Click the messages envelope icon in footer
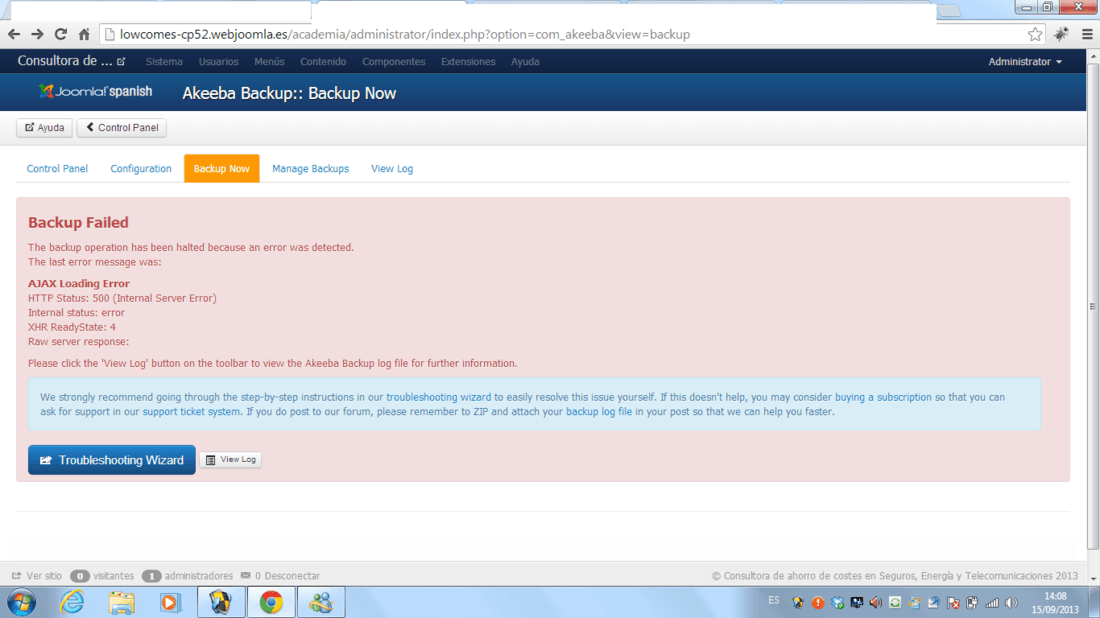Viewport: 1100px width, 618px height. tap(246, 575)
